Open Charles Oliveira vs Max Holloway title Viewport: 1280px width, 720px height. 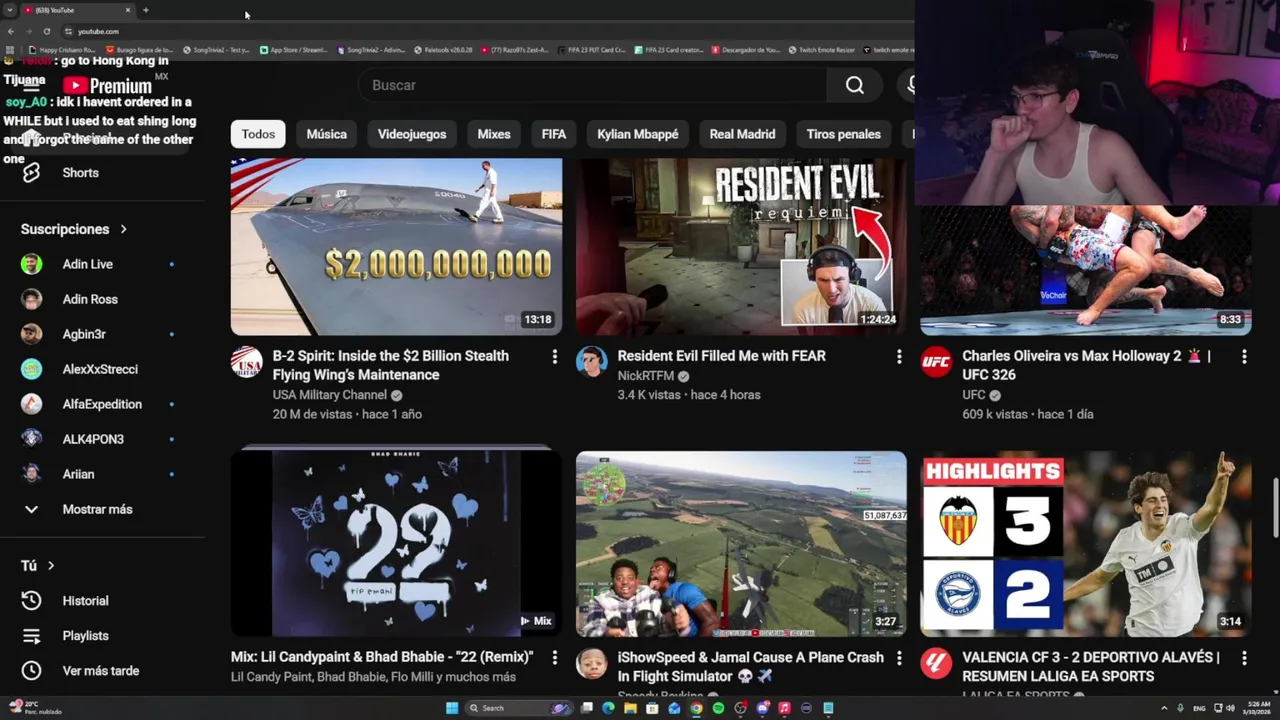[x=1086, y=365]
